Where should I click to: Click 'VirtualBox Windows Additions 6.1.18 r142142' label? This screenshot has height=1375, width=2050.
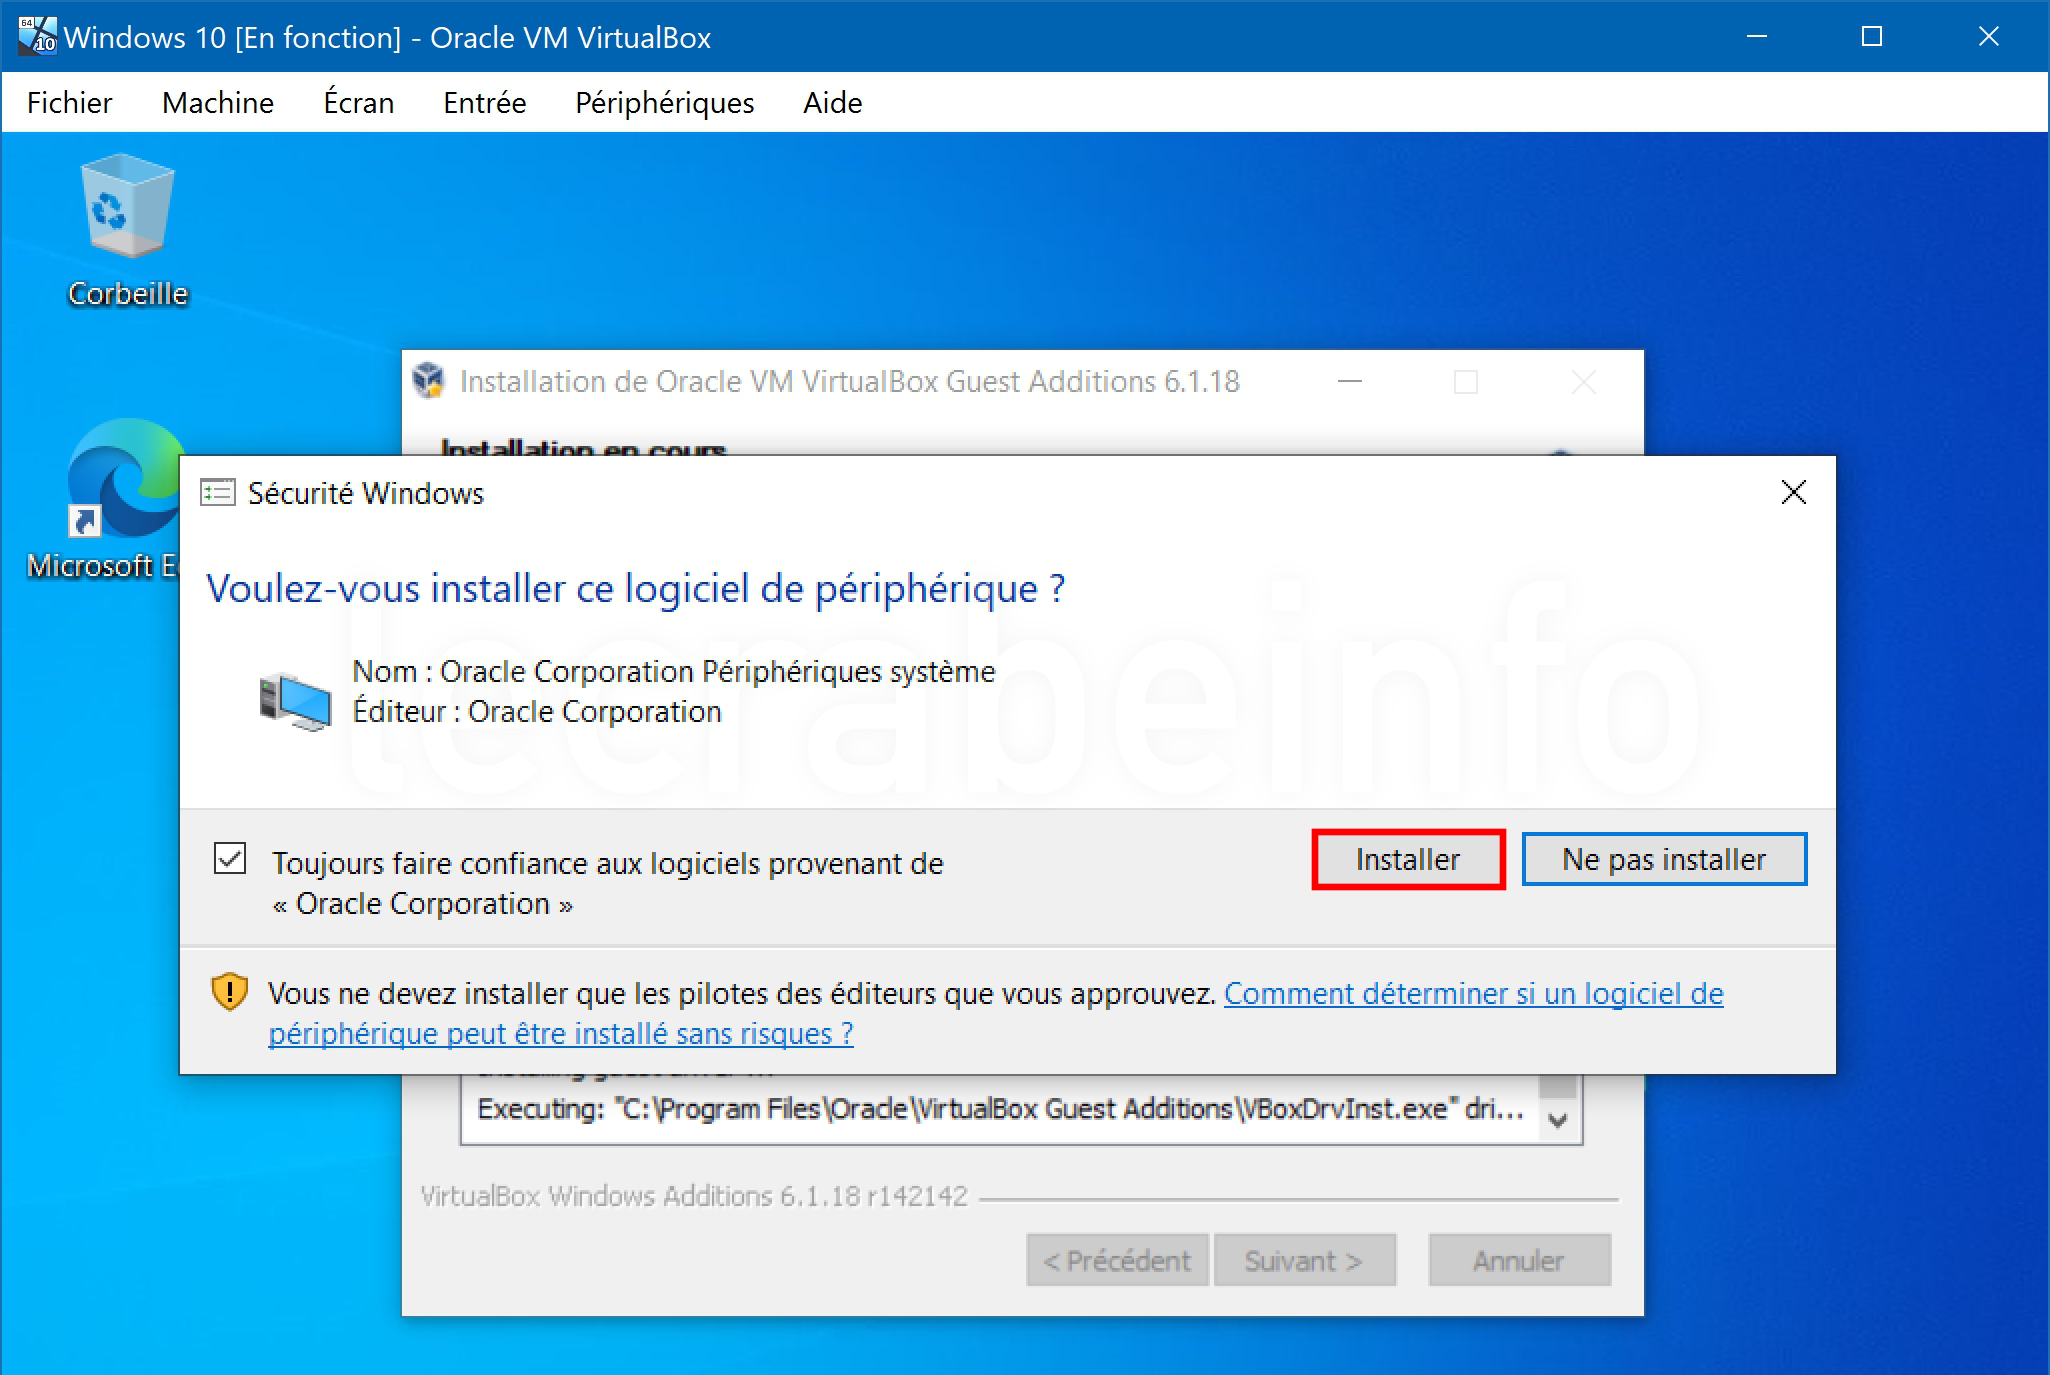[695, 1196]
